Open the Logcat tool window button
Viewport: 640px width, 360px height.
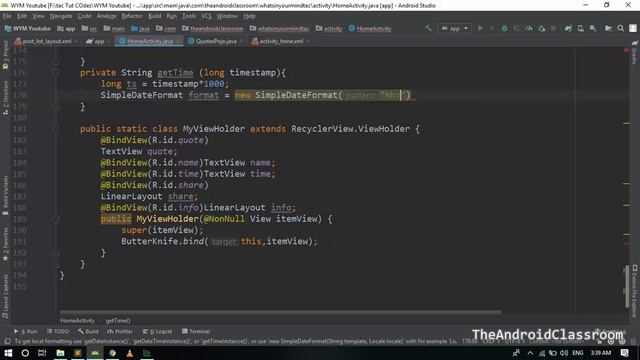(158, 331)
